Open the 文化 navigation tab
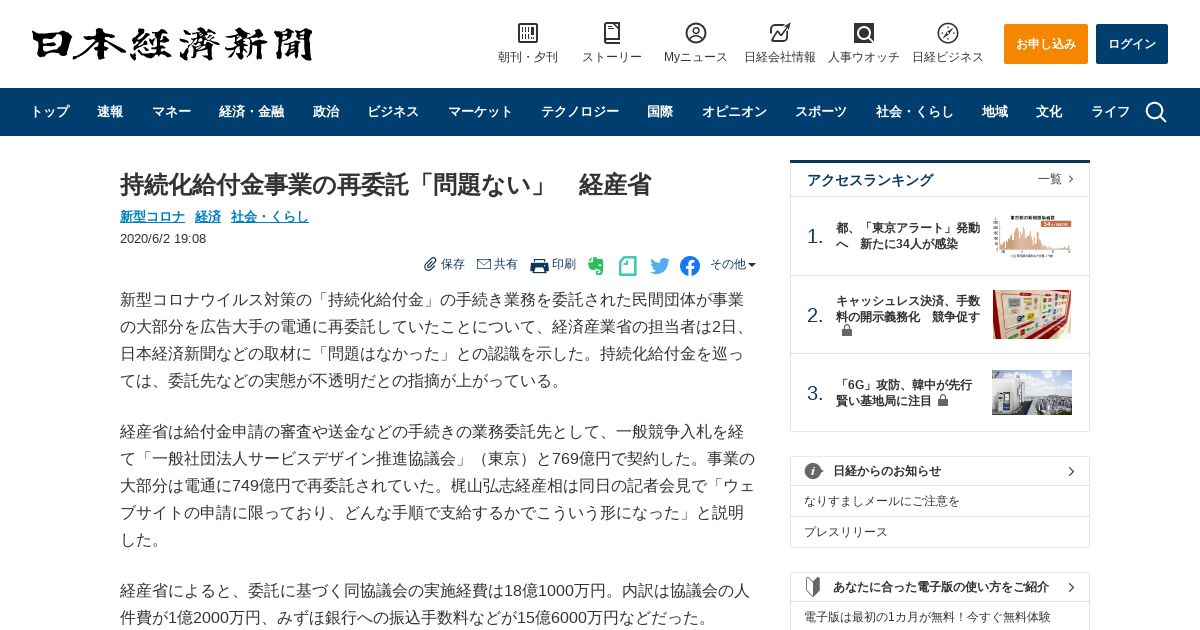The image size is (1200, 630). click(1049, 112)
